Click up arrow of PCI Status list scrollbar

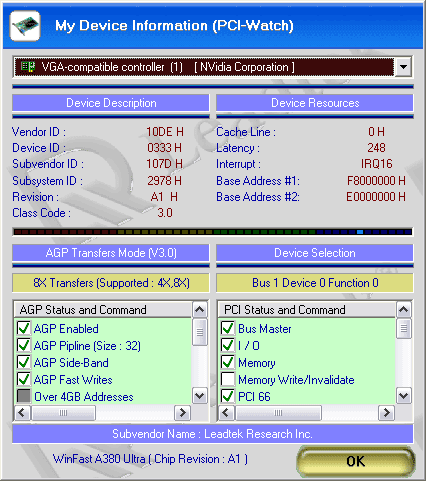pyautogui.click(x=404, y=310)
